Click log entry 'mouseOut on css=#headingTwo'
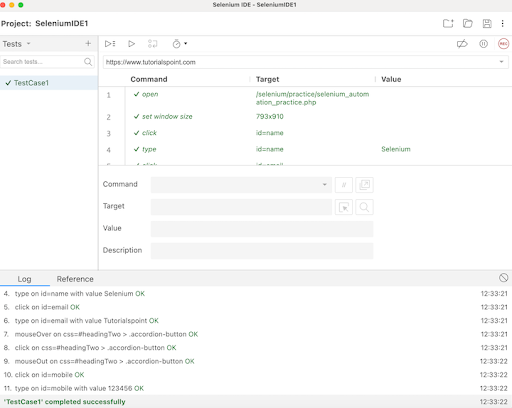 (256, 361)
